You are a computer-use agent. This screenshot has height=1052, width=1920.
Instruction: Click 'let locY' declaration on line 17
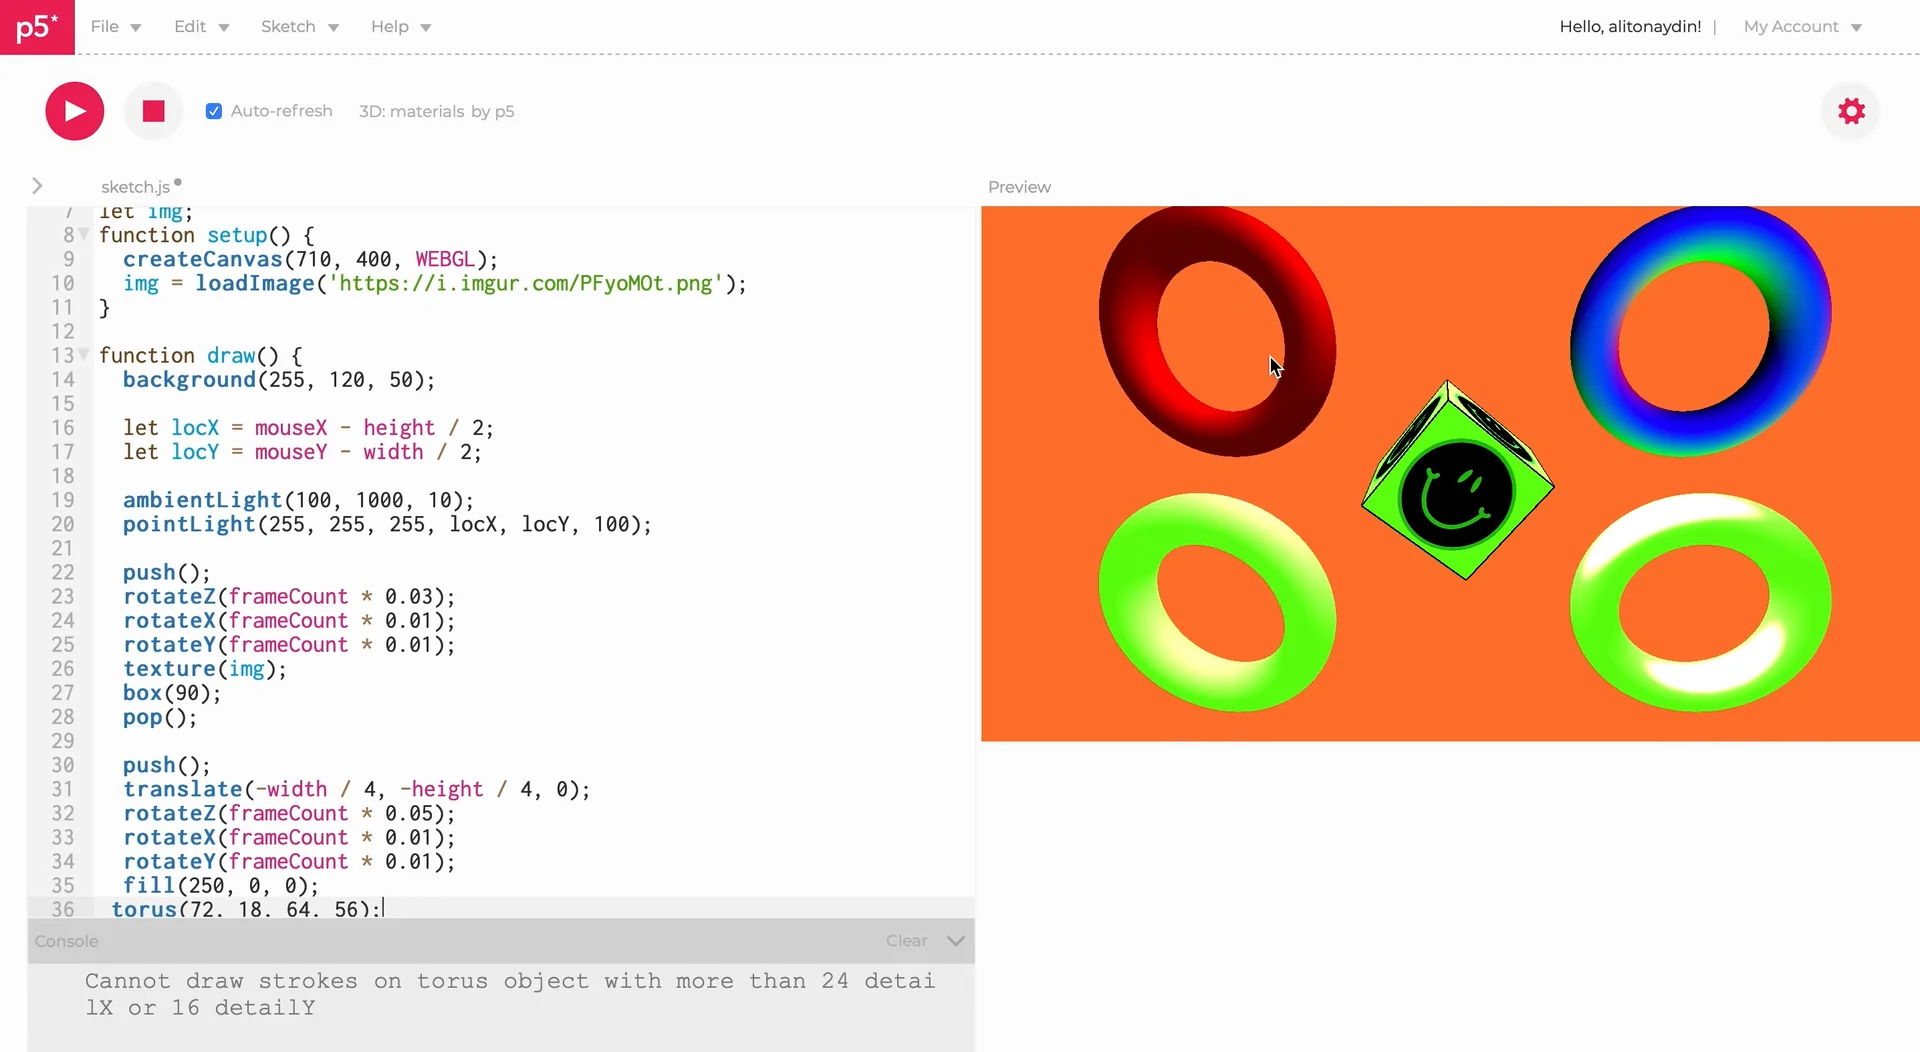tap(302, 452)
